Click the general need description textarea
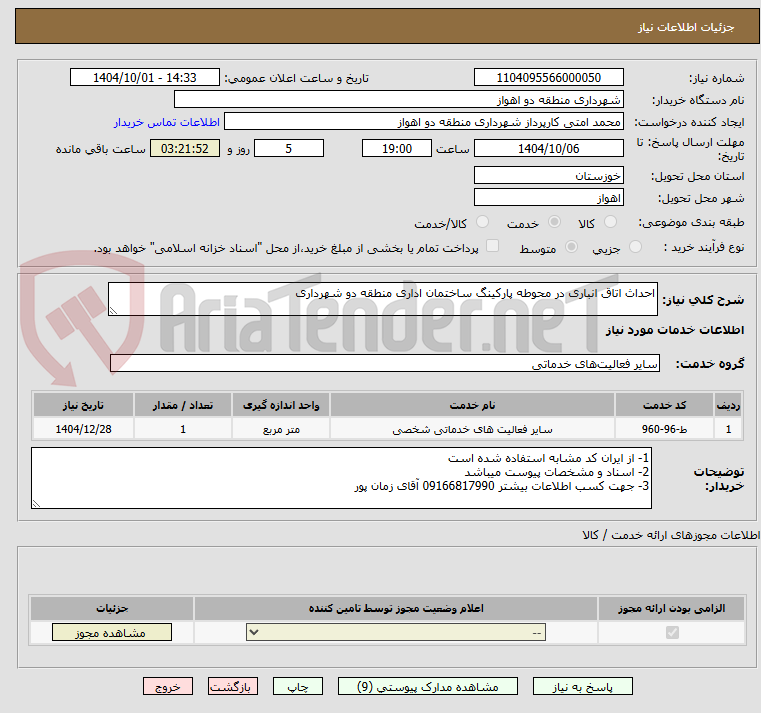The width and height of the screenshot is (761, 713). pyautogui.click(x=382, y=299)
